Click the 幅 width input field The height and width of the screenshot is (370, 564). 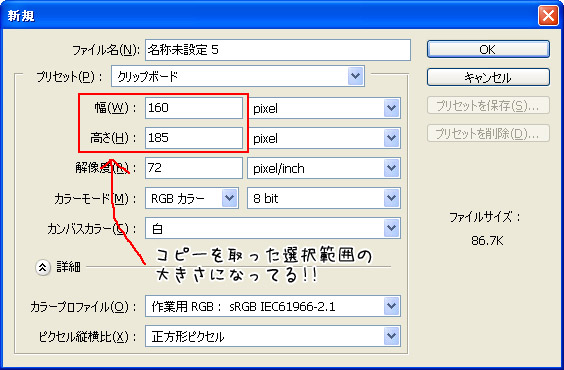tap(194, 108)
